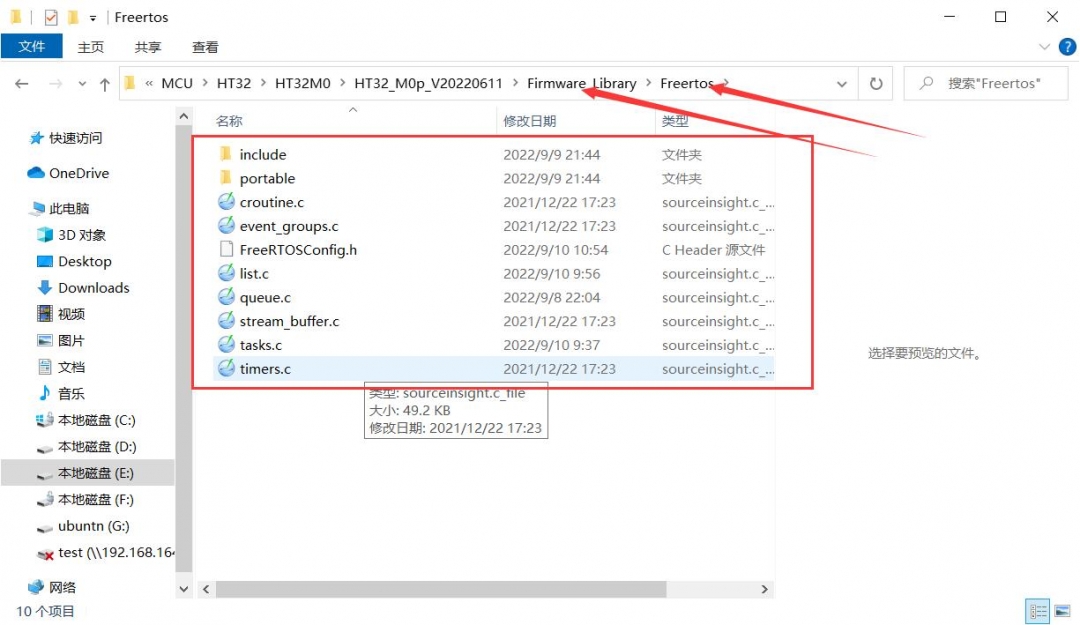Click the horizontal scrollbar thumb
Image resolution: width=1080 pixels, height=625 pixels.
(441, 589)
